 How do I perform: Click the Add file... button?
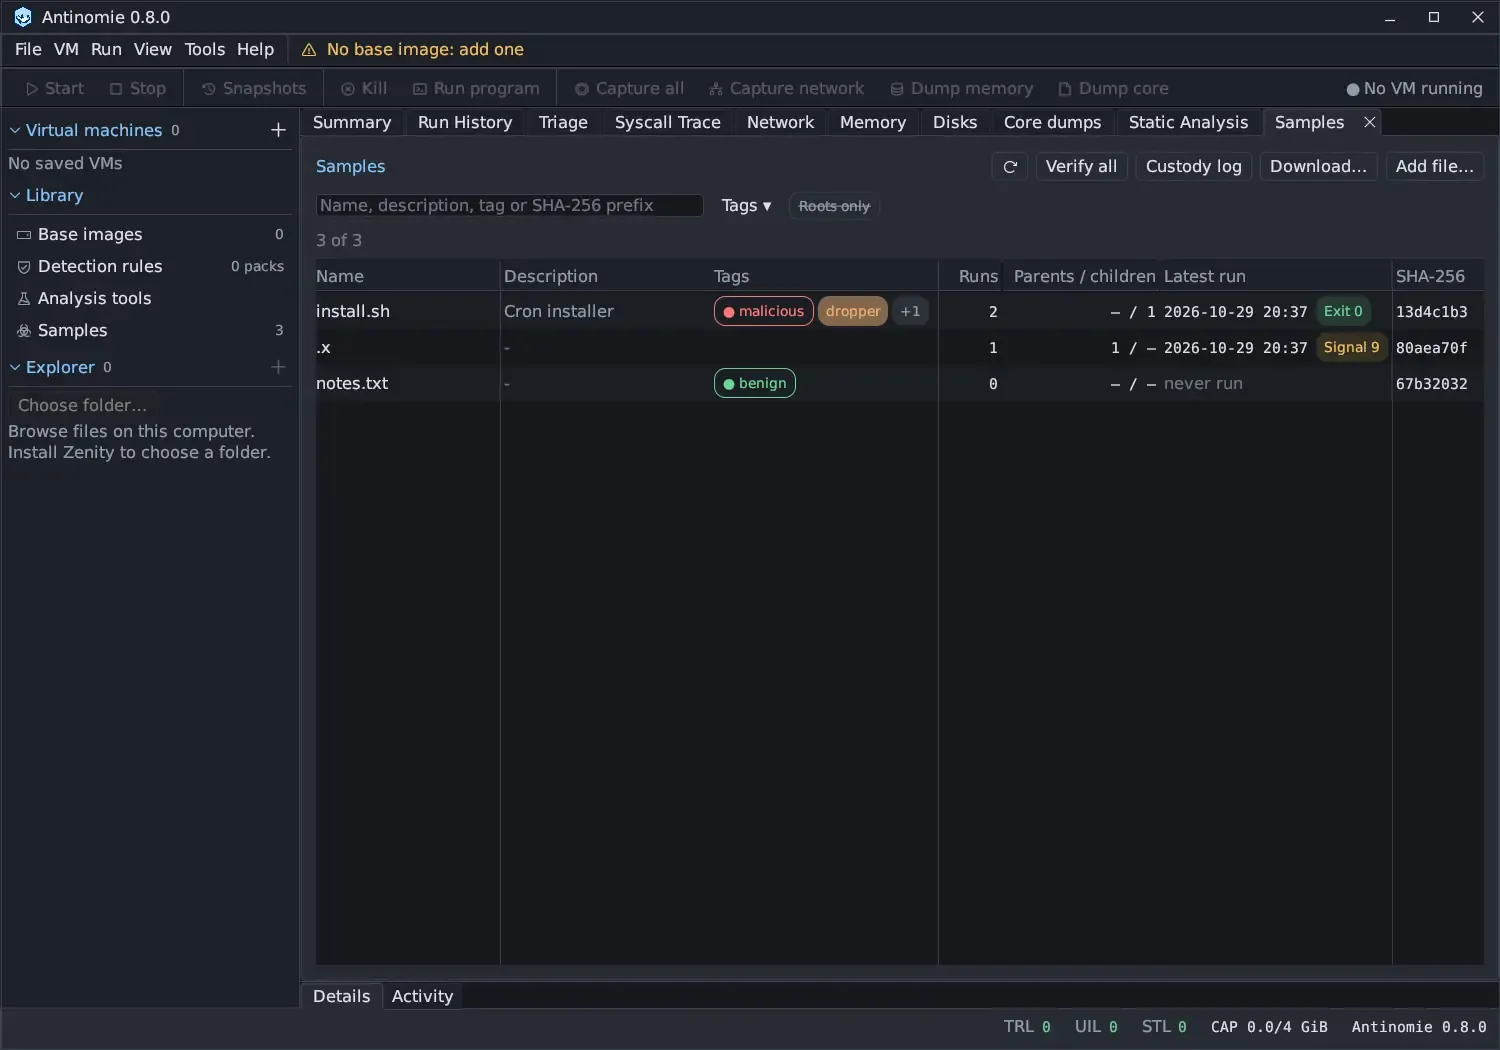[x=1434, y=166]
